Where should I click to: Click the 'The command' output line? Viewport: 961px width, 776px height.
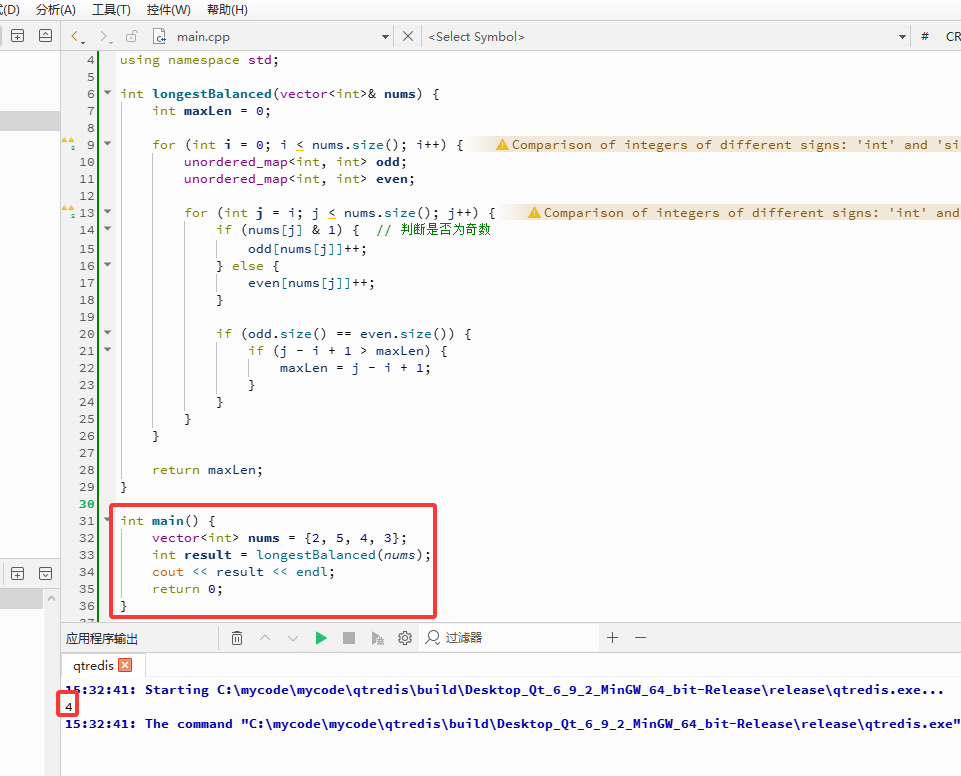point(512,724)
